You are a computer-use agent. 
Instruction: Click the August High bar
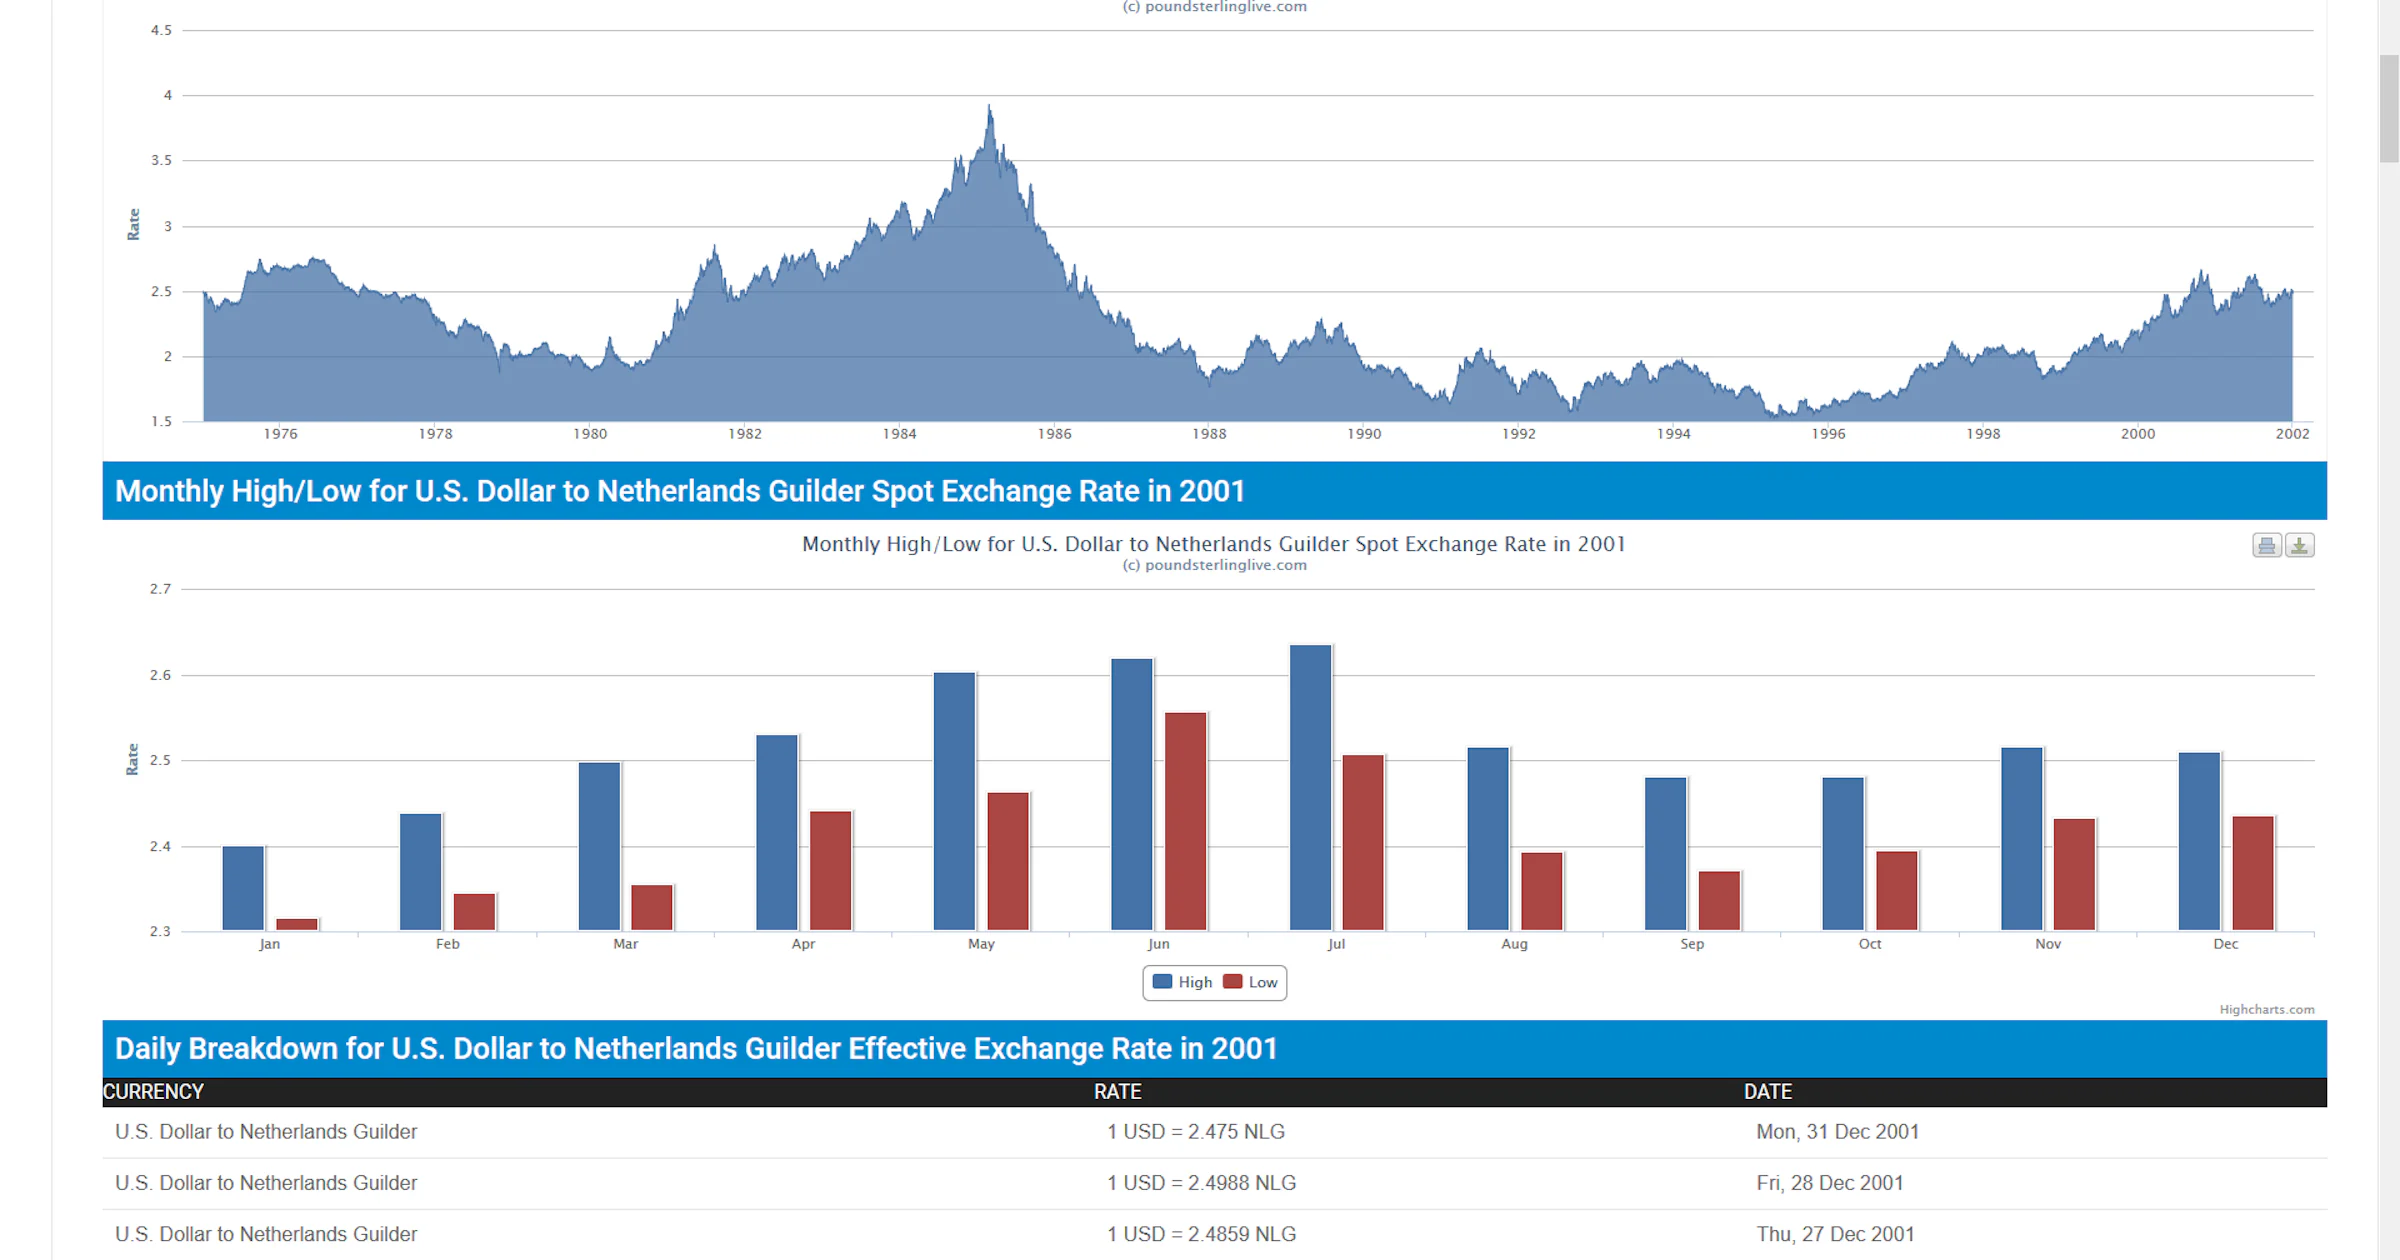tap(1488, 839)
